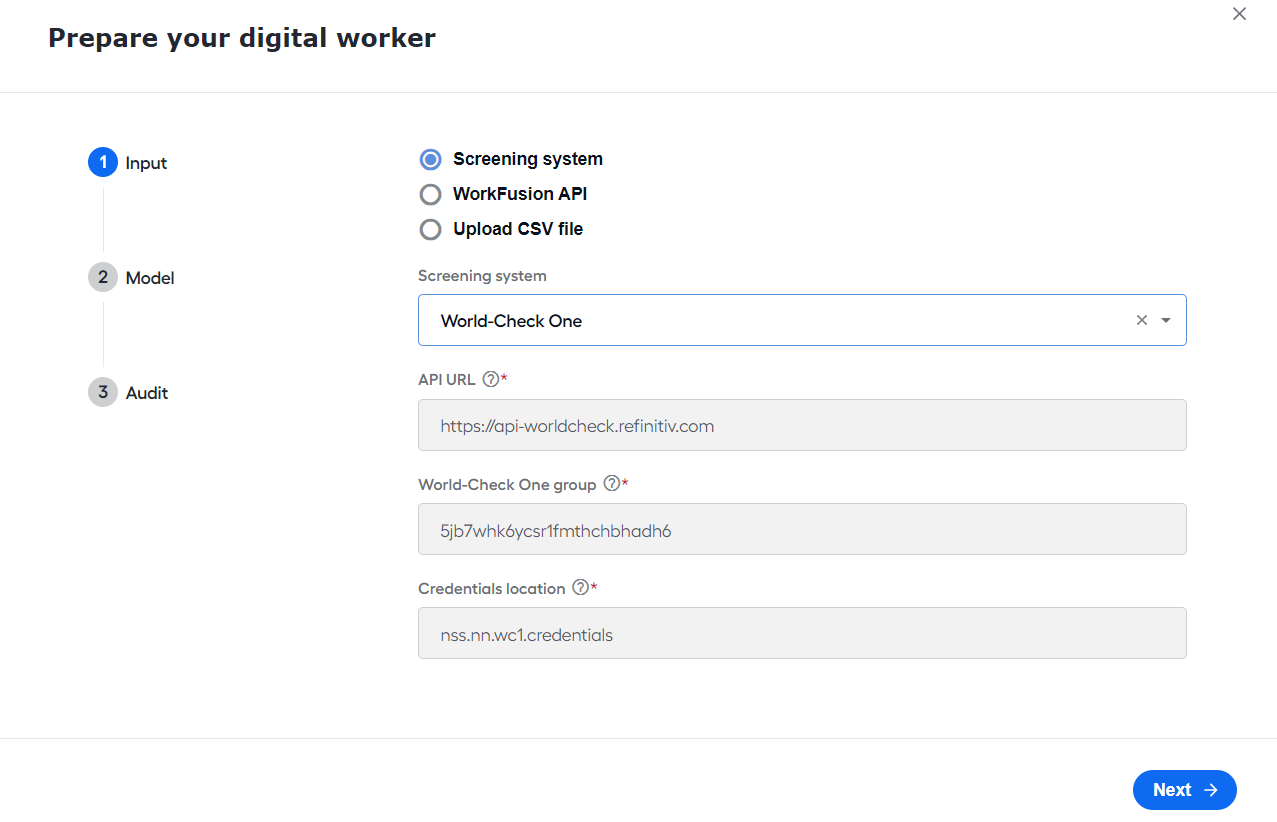Go to step 1 Input

point(128,162)
